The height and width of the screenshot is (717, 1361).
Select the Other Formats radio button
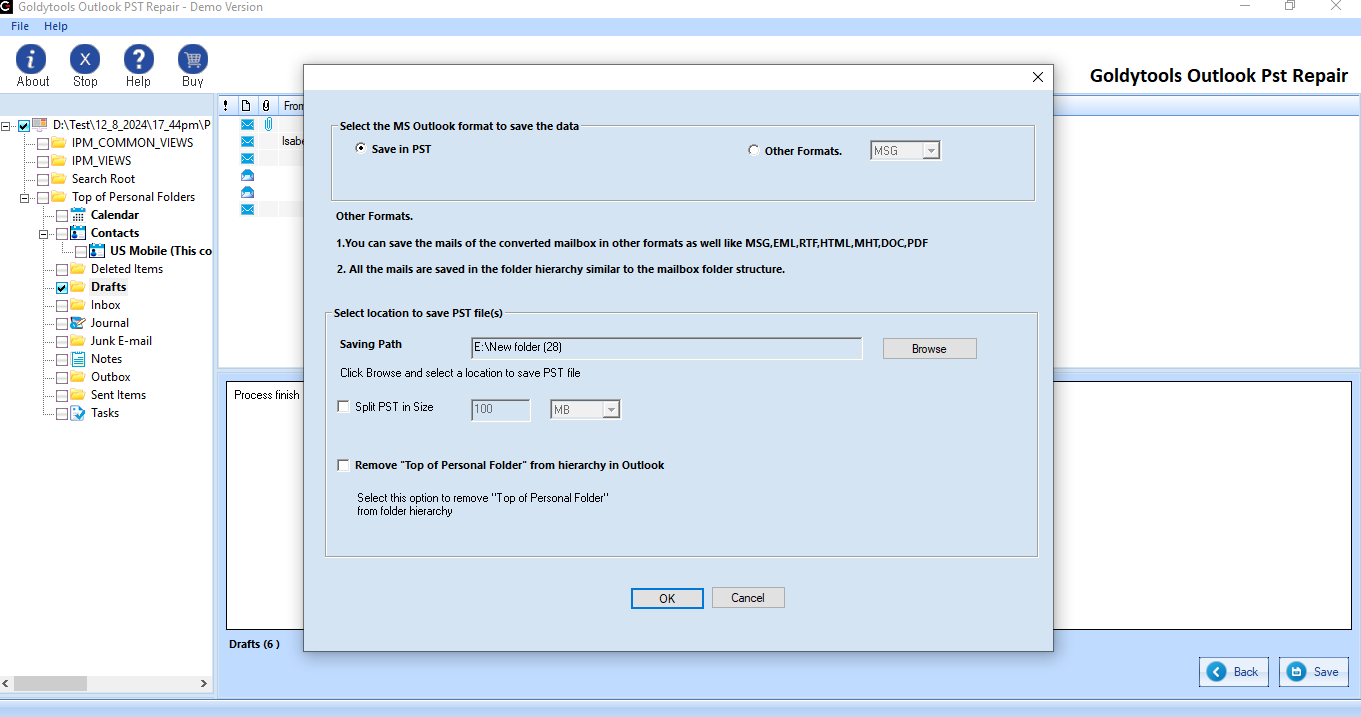coord(754,151)
